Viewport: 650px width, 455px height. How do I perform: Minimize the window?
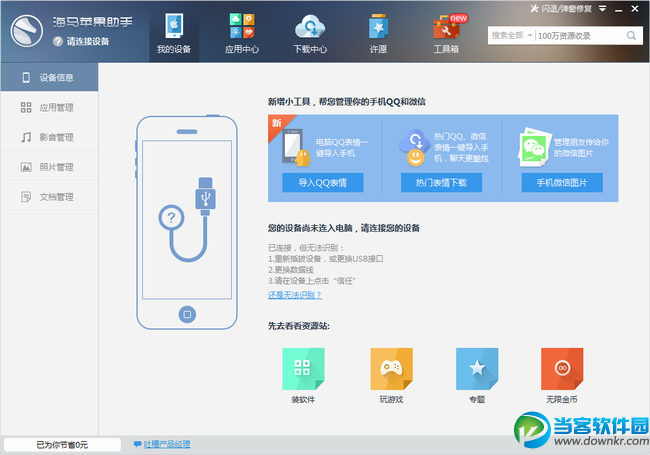(618, 9)
